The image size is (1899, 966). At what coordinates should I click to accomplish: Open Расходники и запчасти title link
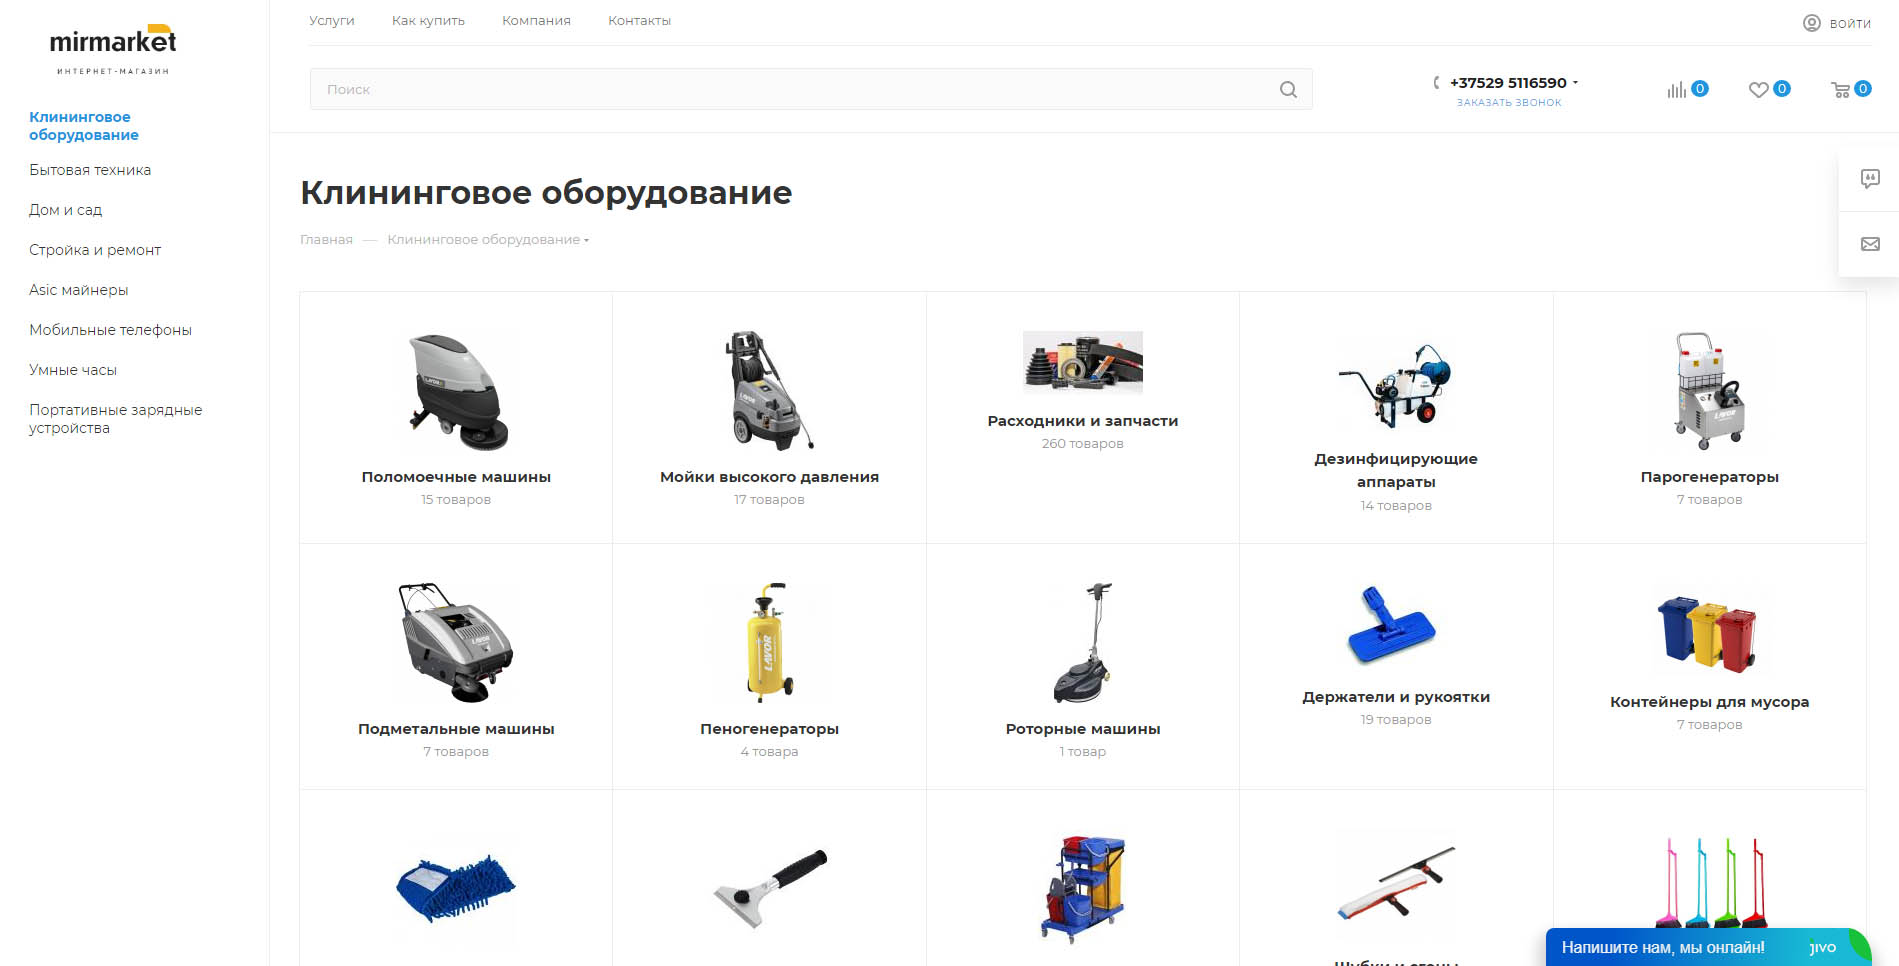1083,421
